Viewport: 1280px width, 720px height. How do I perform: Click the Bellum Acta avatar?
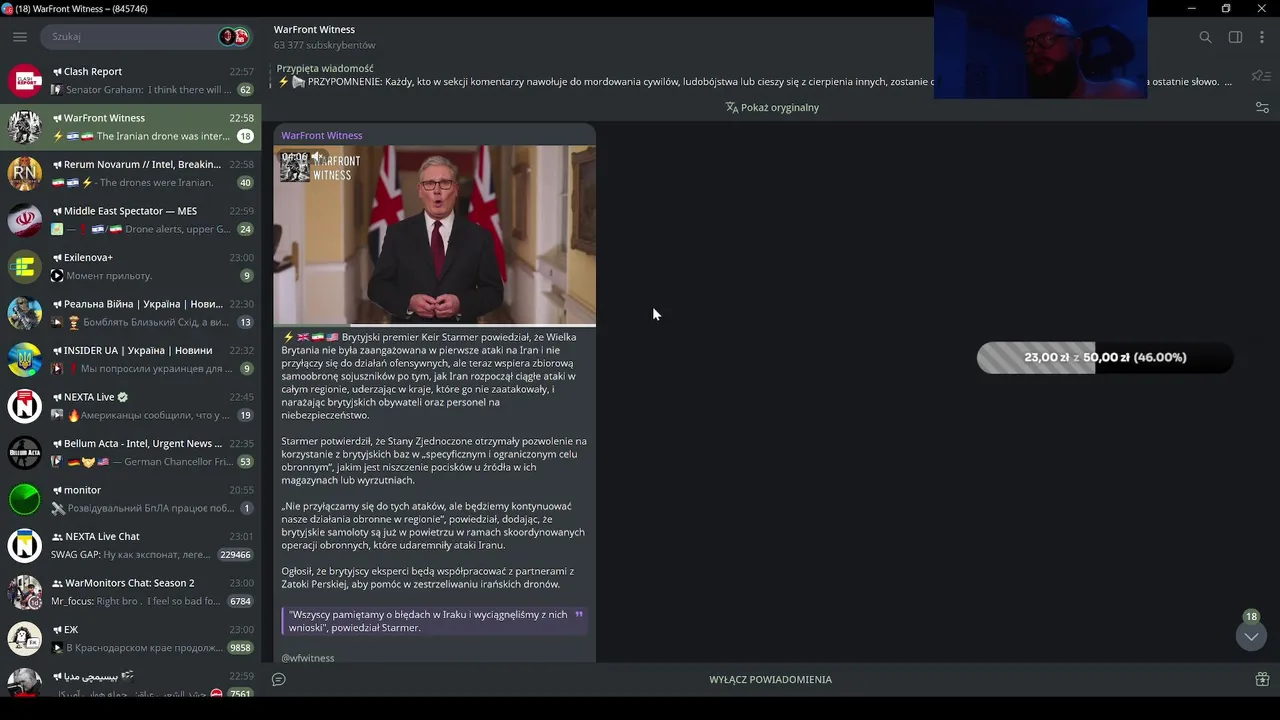pos(25,453)
